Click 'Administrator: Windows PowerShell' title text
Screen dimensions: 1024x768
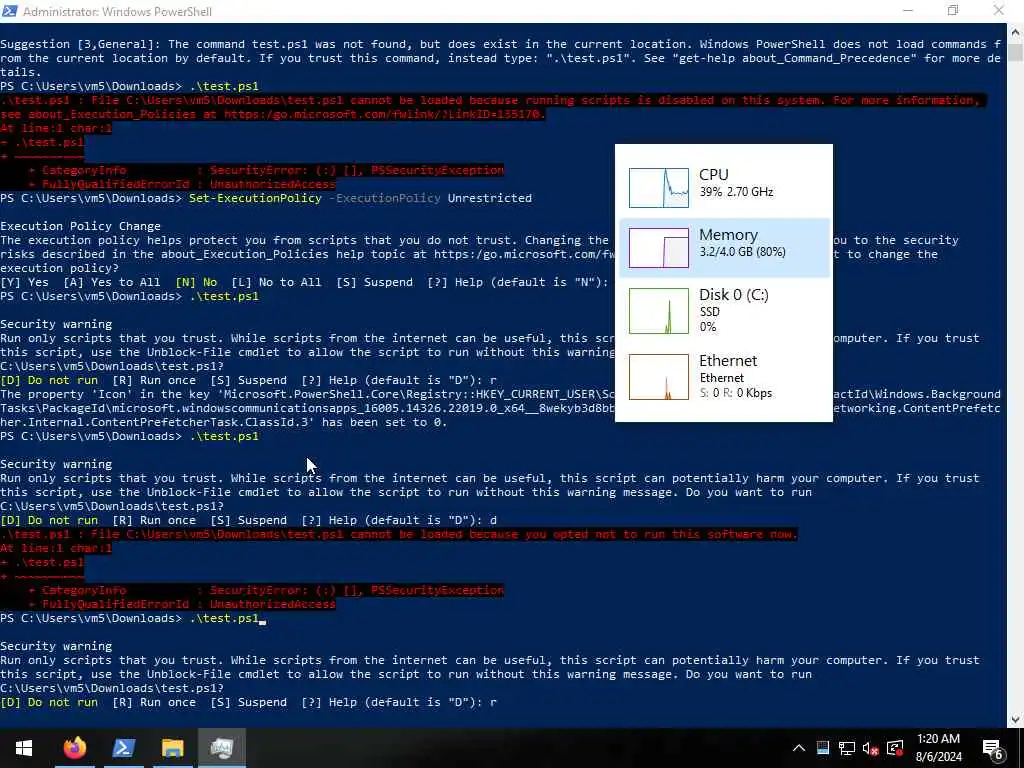[118, 12]
